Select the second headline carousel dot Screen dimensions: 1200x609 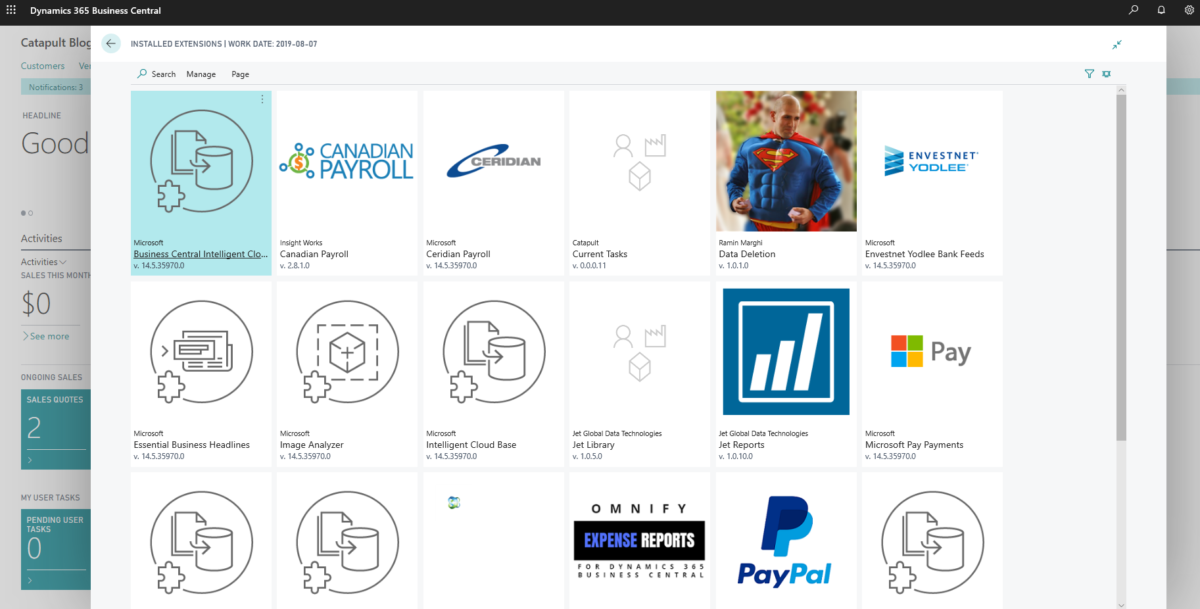31,213
